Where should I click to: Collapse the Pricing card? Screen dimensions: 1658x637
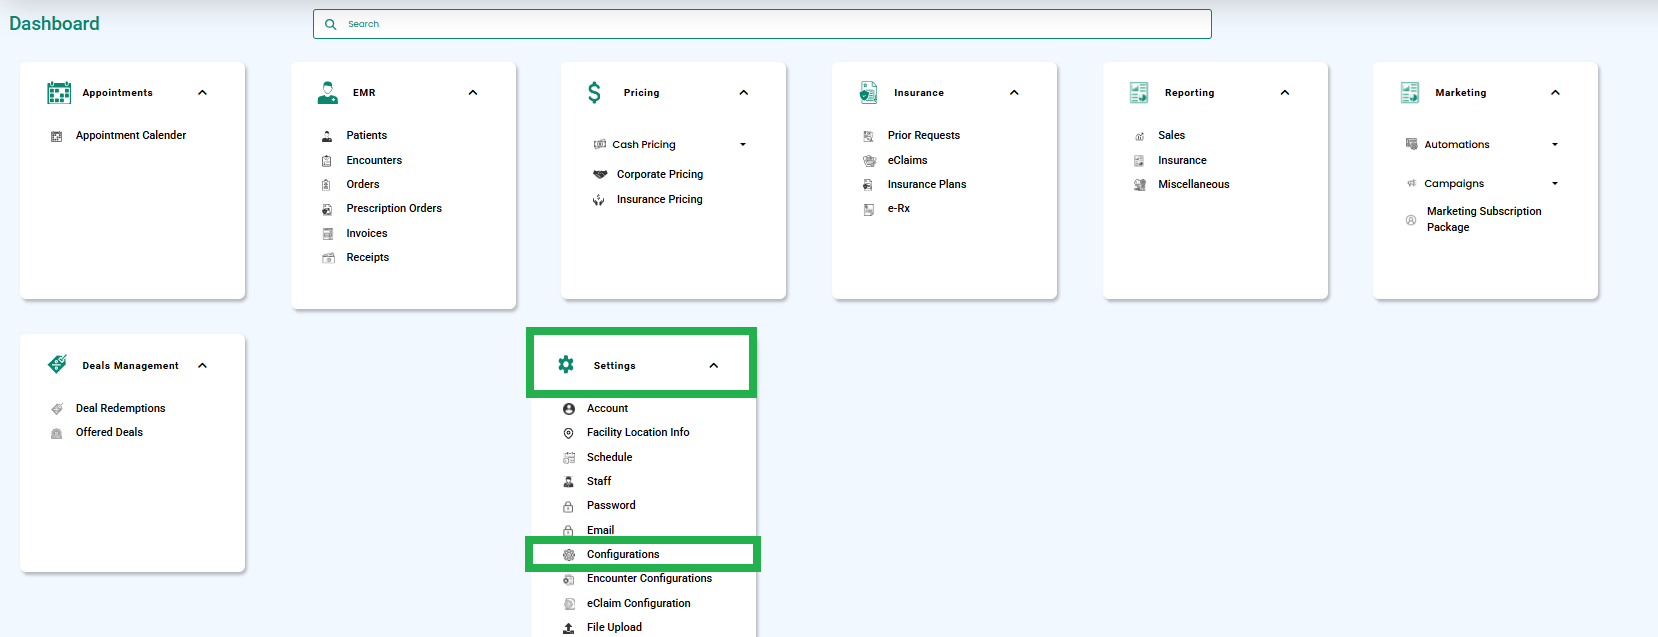pyautogui.click(x=744, y=93)
